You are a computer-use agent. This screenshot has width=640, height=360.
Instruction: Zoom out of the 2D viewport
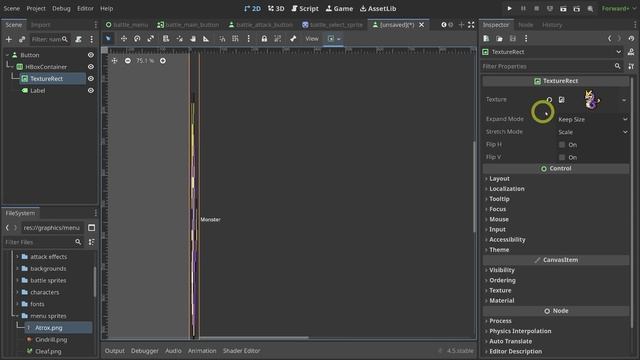(128, 60)
